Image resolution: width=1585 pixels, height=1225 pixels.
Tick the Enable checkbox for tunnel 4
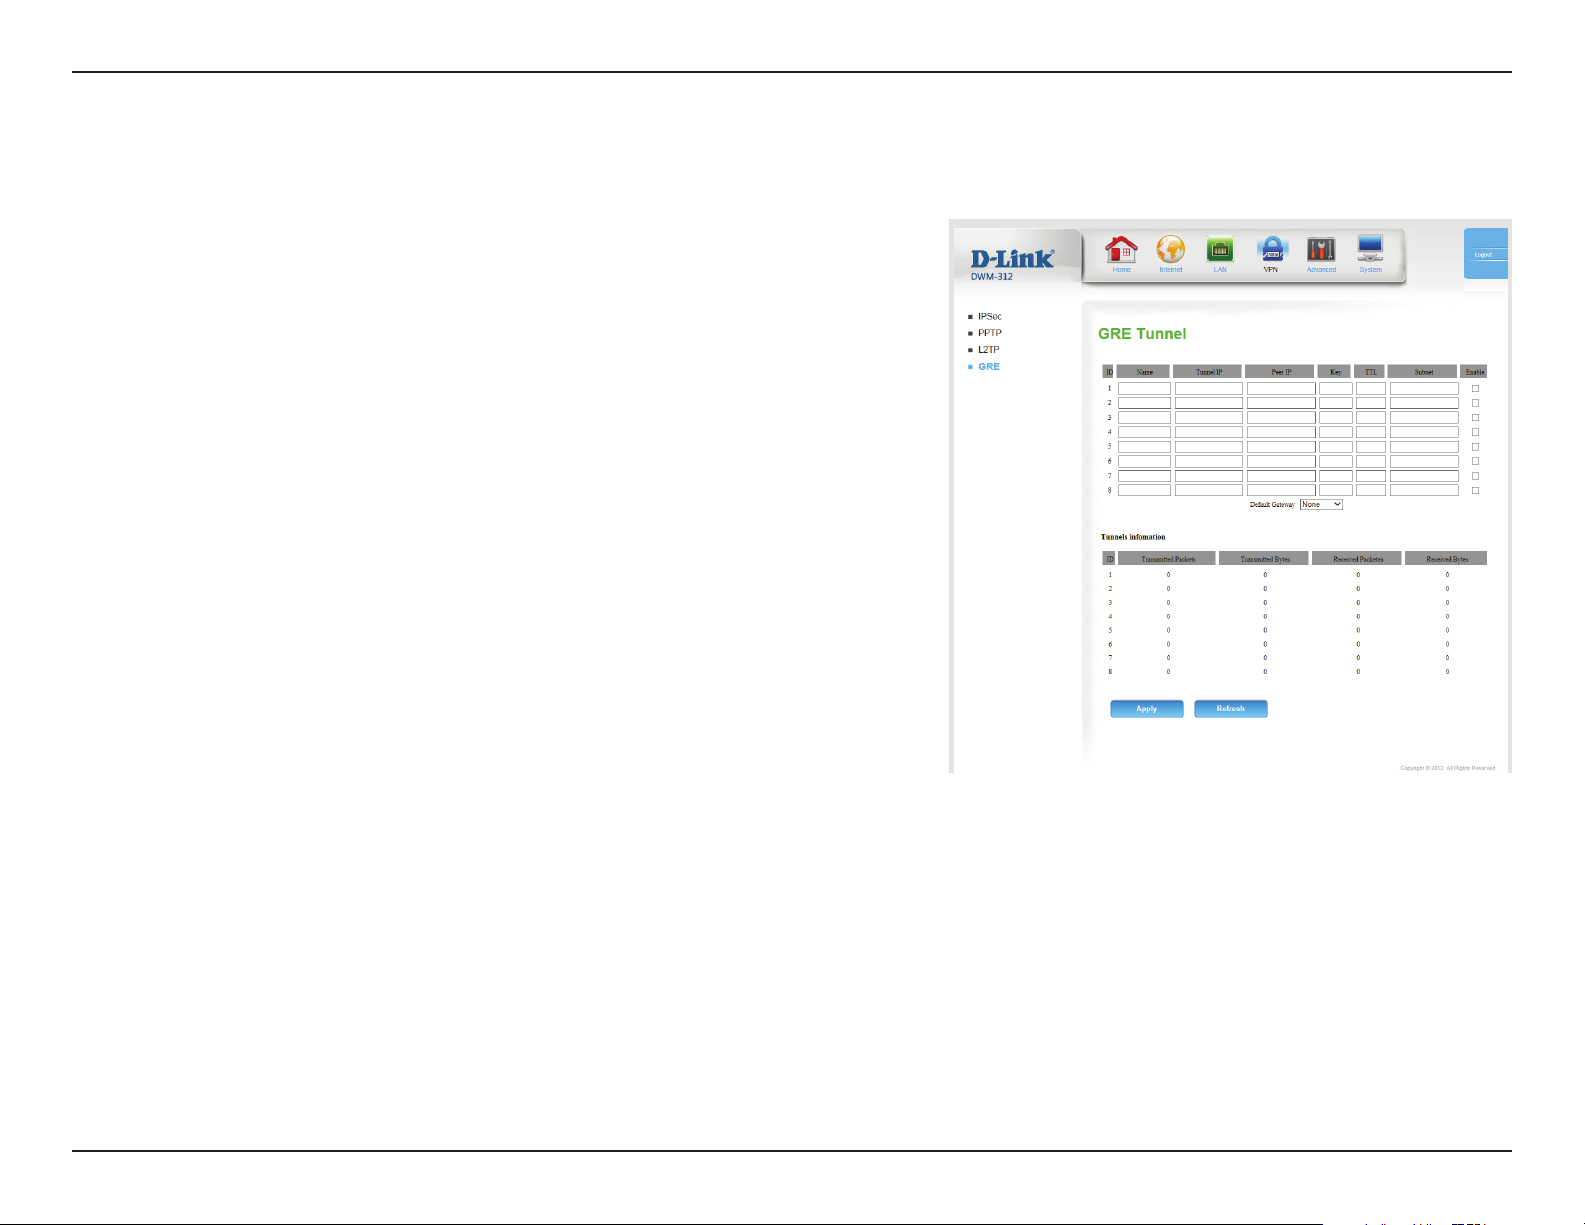tap(1475, 432)
